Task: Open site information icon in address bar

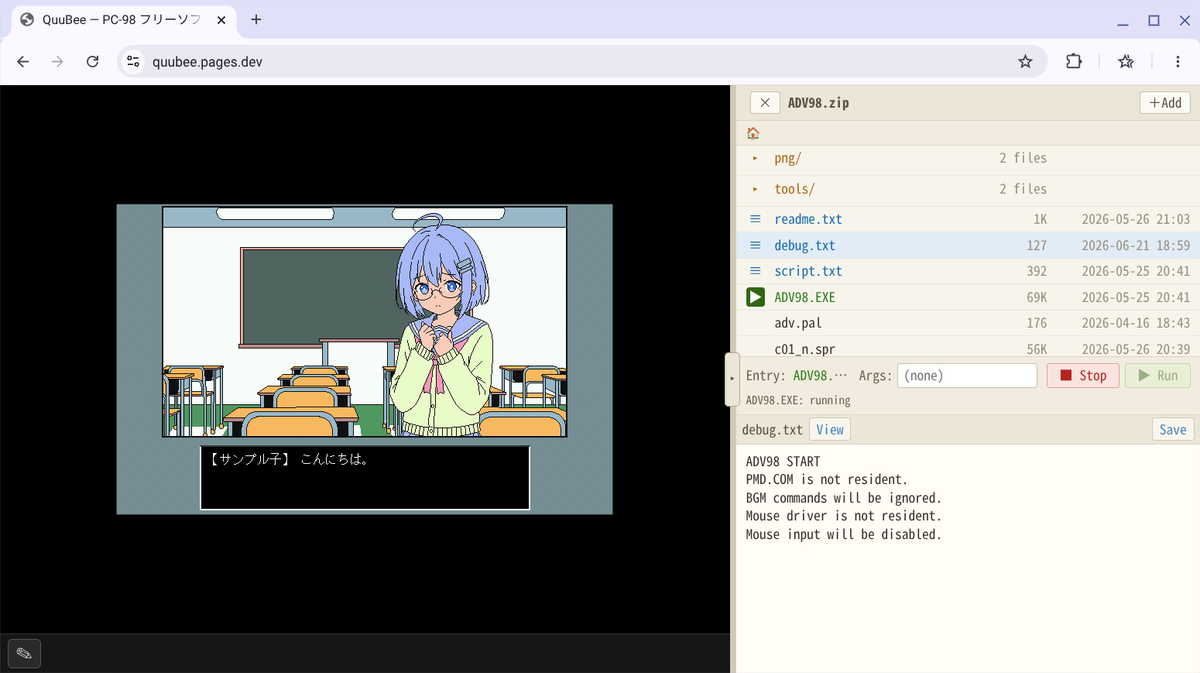Action: 133,62
